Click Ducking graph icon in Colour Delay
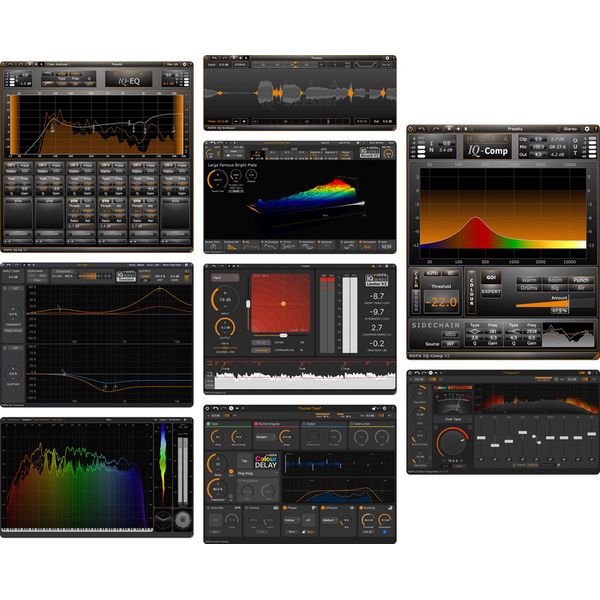The image size is (600, 600). (x=390, y=508)
